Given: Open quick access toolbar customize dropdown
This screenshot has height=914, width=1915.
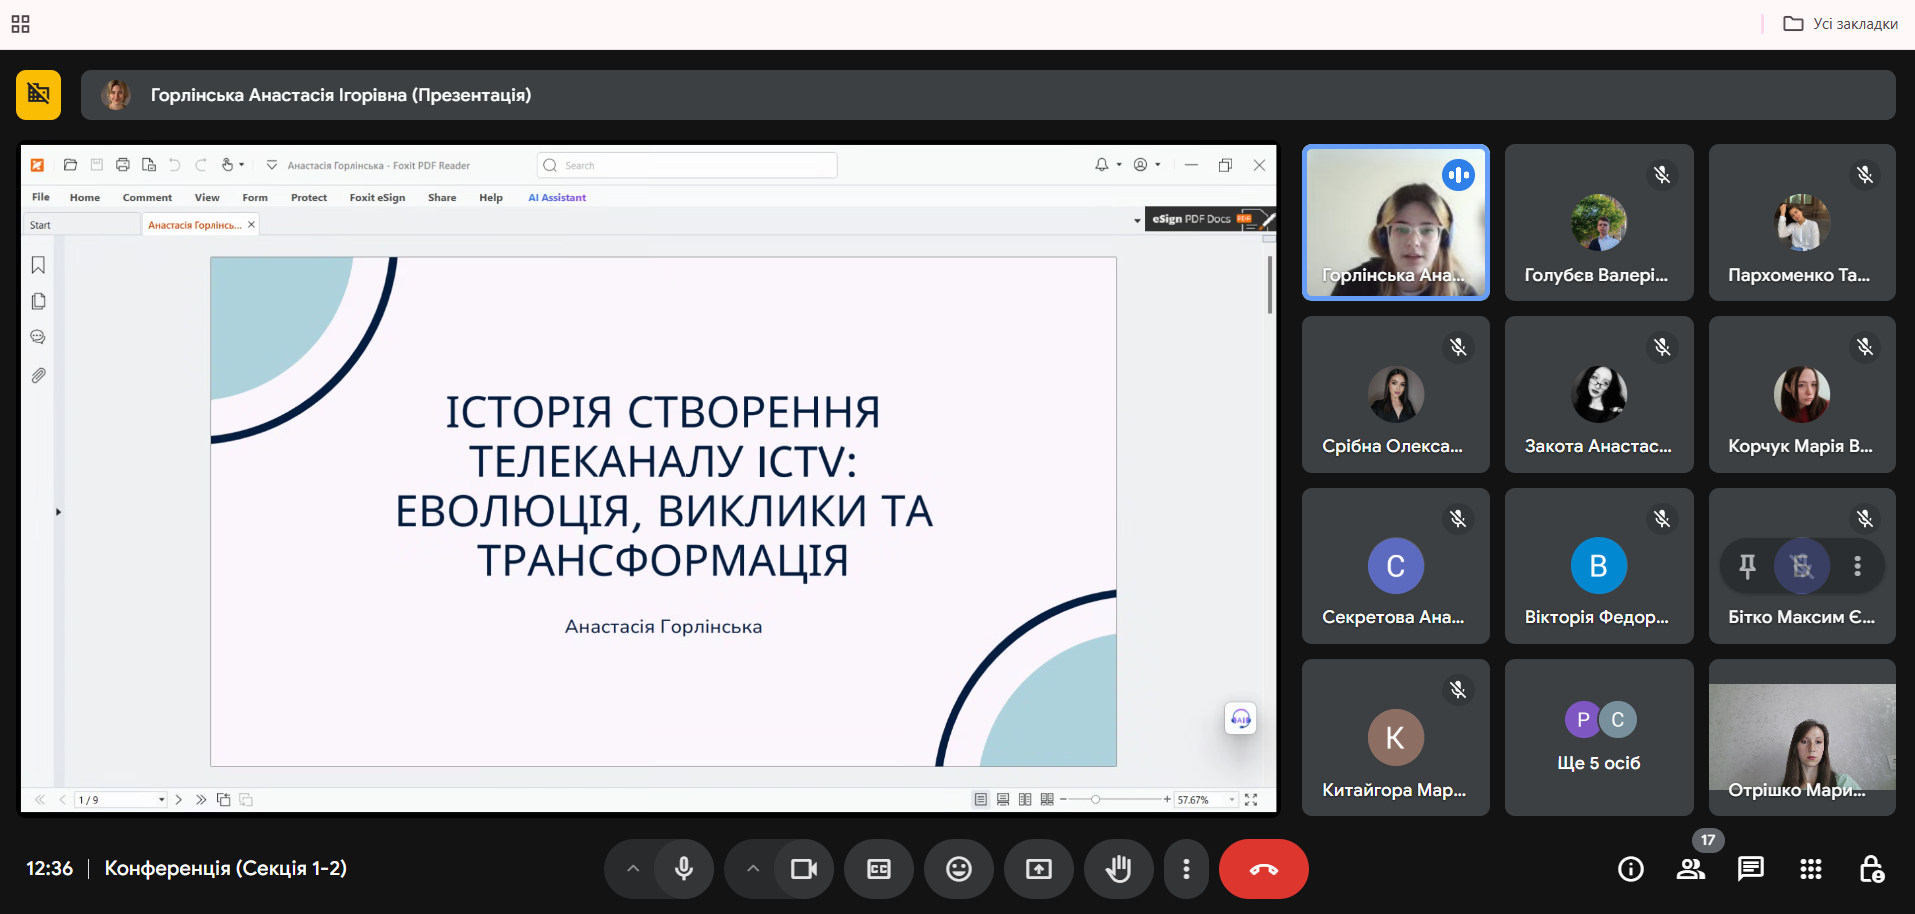Looking at the screenshot, I should pyautogui.click(x=272, y=165).
